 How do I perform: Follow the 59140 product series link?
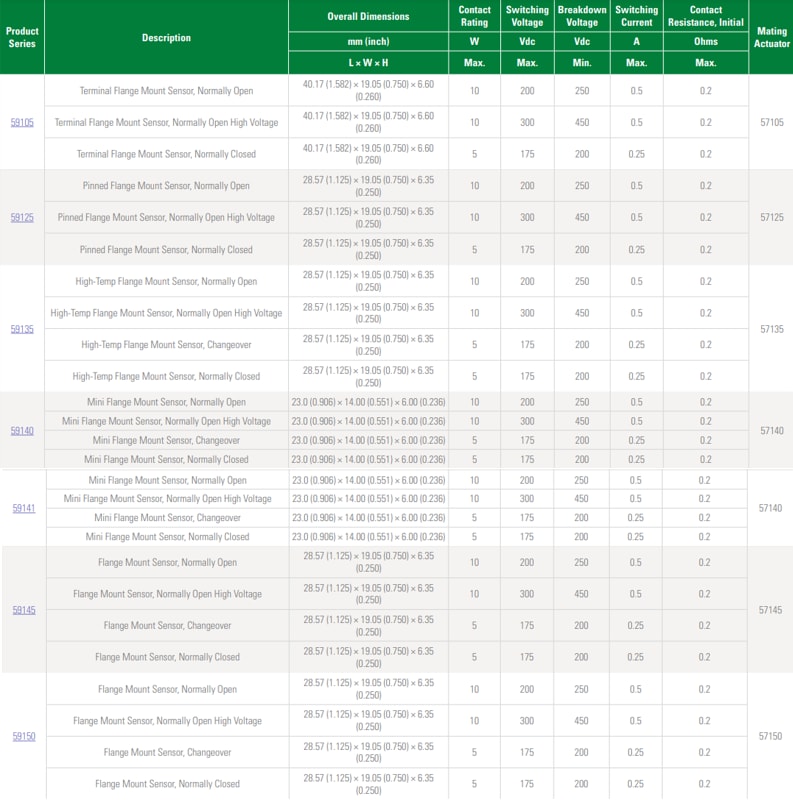tap(22, 431)
